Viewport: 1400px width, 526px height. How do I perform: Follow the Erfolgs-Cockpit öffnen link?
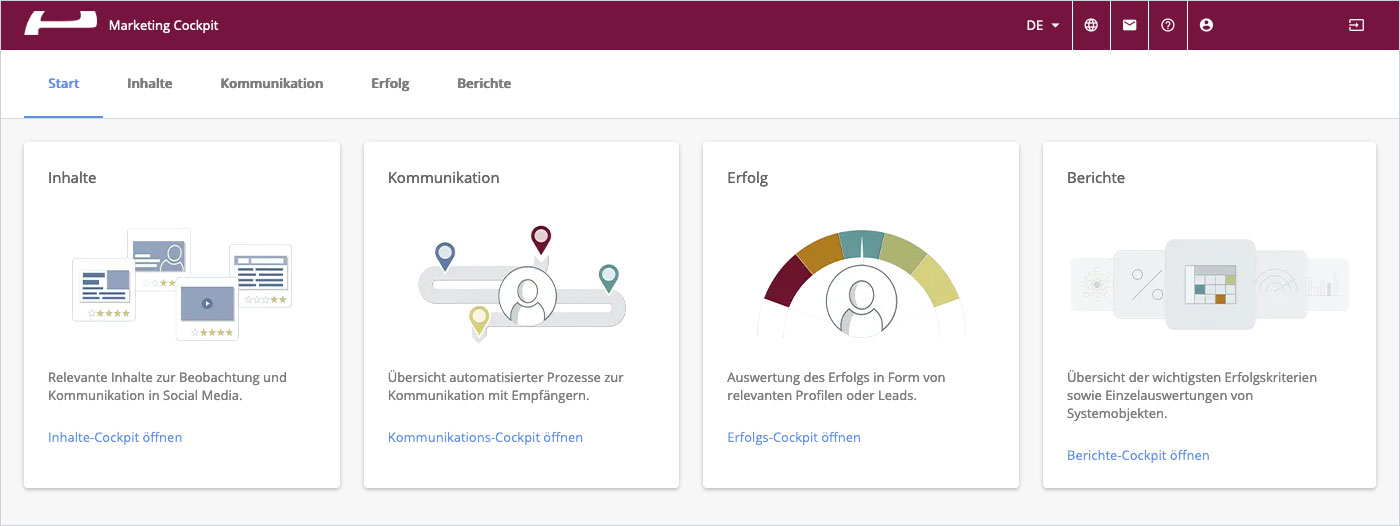(794, 438)
